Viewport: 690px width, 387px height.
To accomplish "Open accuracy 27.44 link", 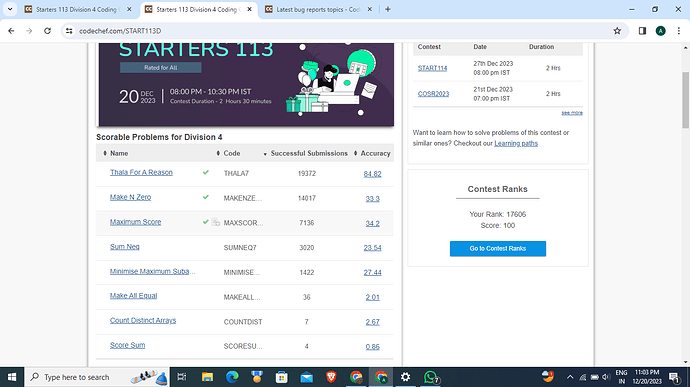I will pos(372,273).
